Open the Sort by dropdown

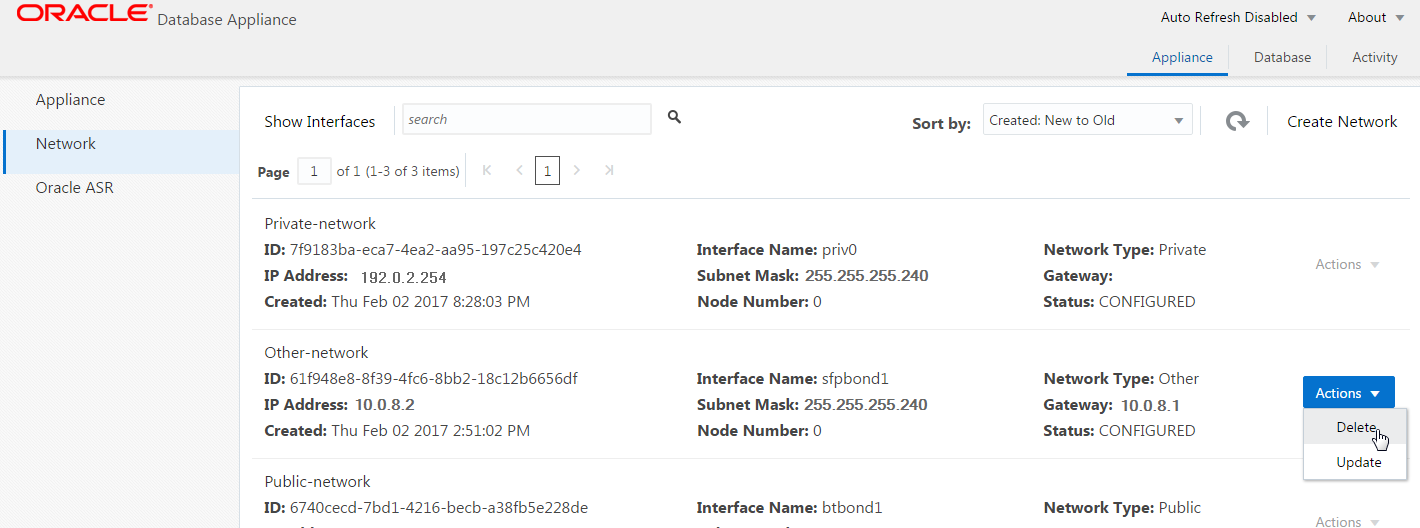click(1087, 120)
